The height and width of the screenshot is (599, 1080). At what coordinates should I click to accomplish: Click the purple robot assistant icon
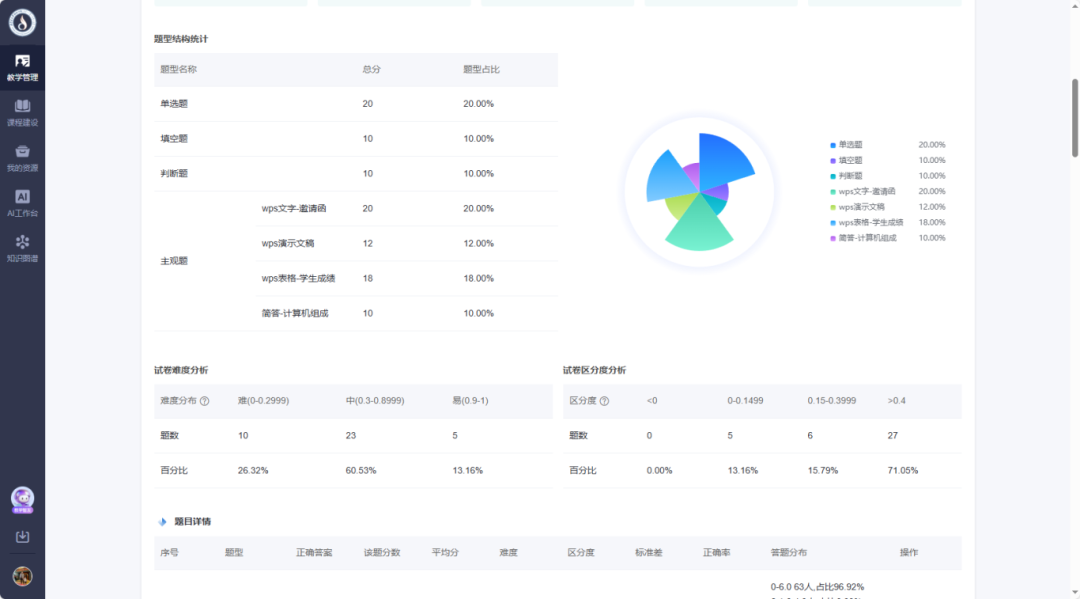click(22, 499)
